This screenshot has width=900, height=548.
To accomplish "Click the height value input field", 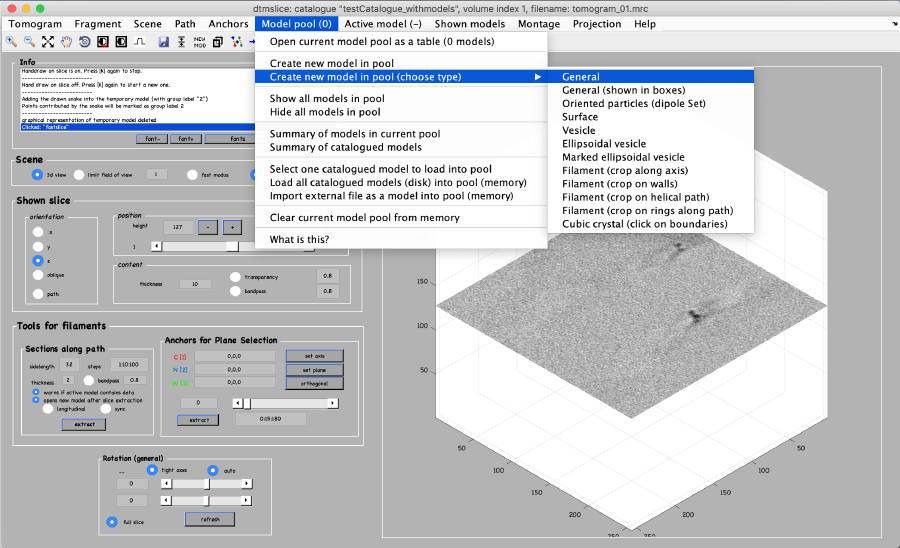I will [x=176, y=227].
